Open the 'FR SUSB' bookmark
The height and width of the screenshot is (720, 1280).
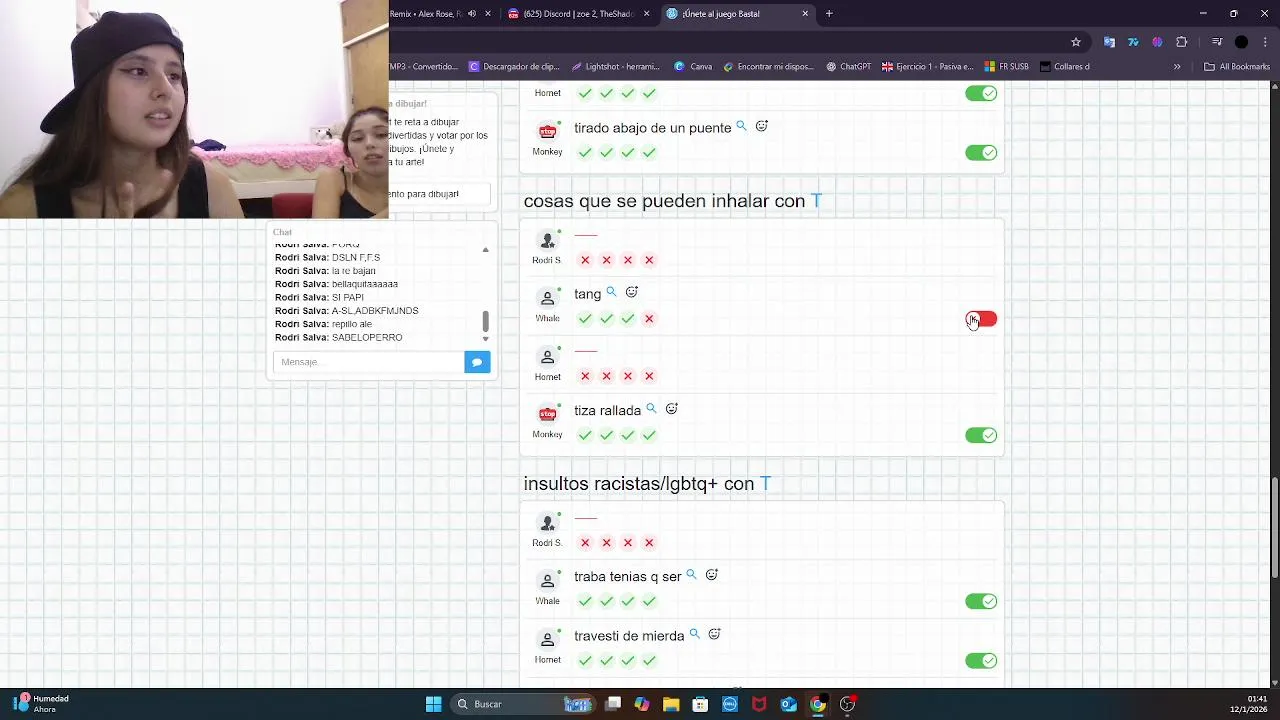click(1007, 67)
